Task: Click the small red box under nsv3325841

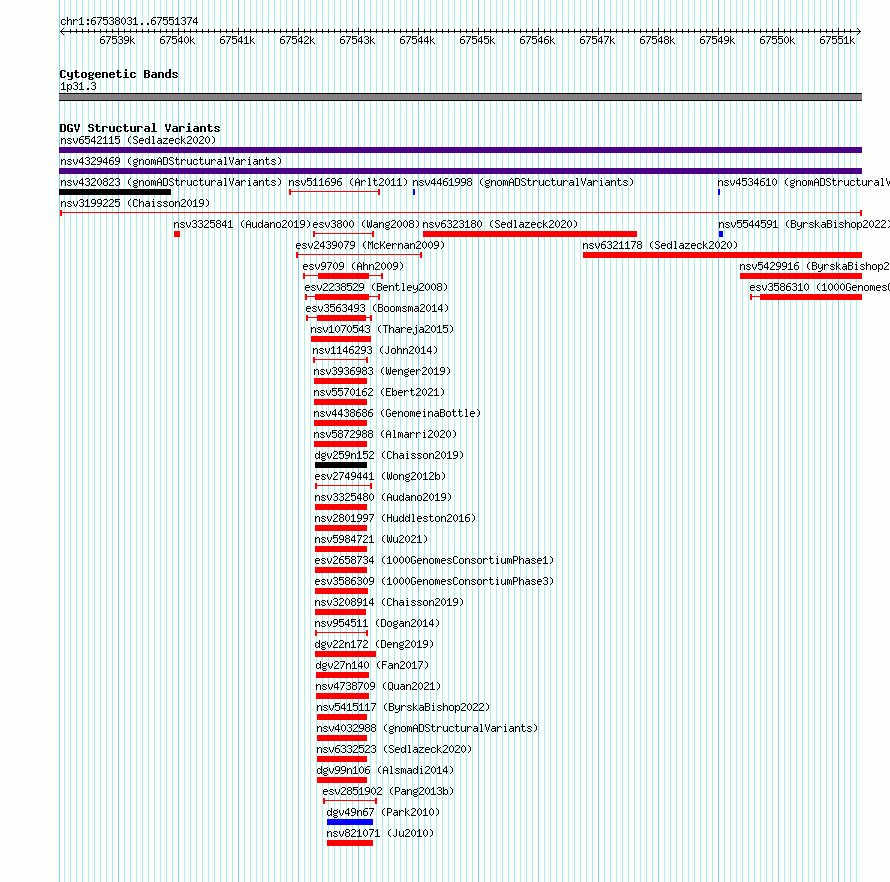Action: [x=177, y=234]
